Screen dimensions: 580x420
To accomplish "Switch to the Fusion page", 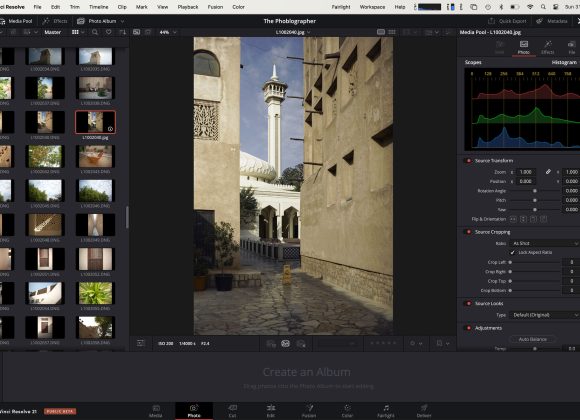I will coord(309,411).
